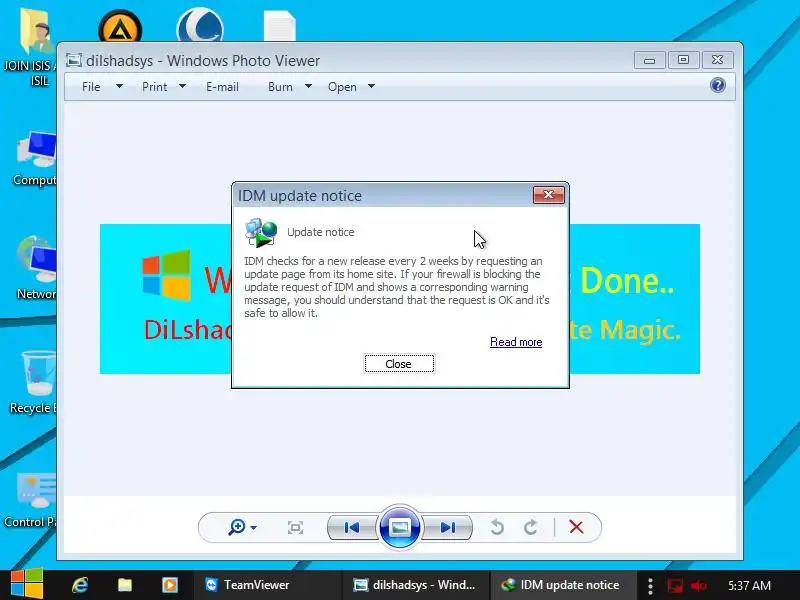
Task: Open the zoom magnifier control
Action: click(x=237, y=527)
